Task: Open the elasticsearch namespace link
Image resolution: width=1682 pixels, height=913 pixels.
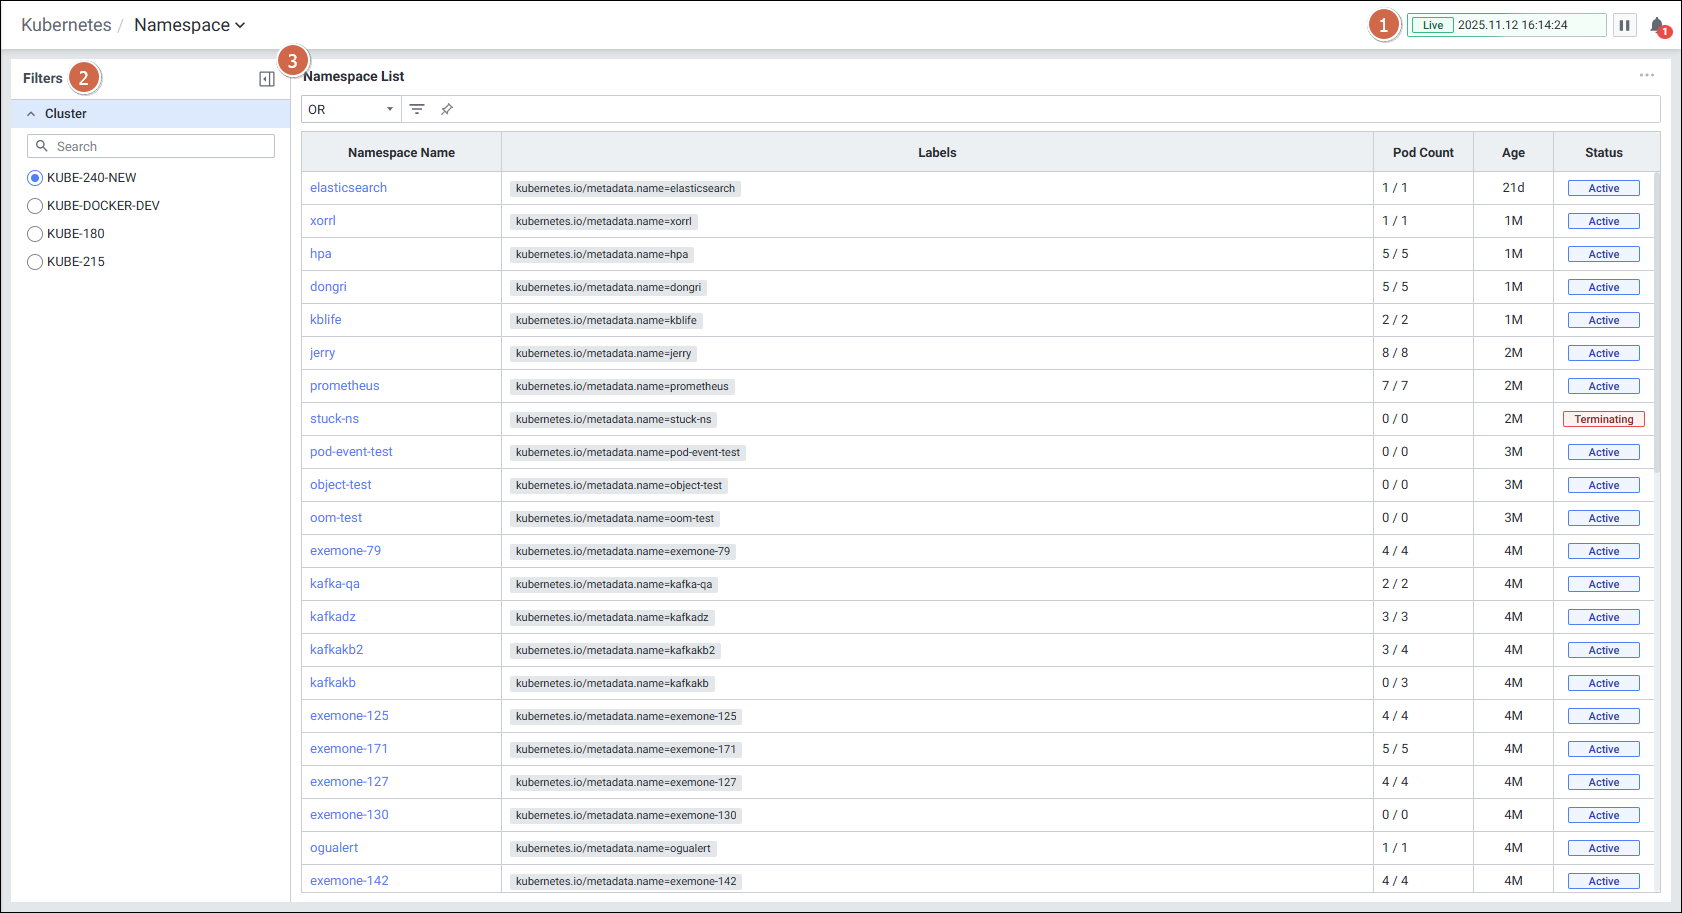Action: (x=348, y=188)
